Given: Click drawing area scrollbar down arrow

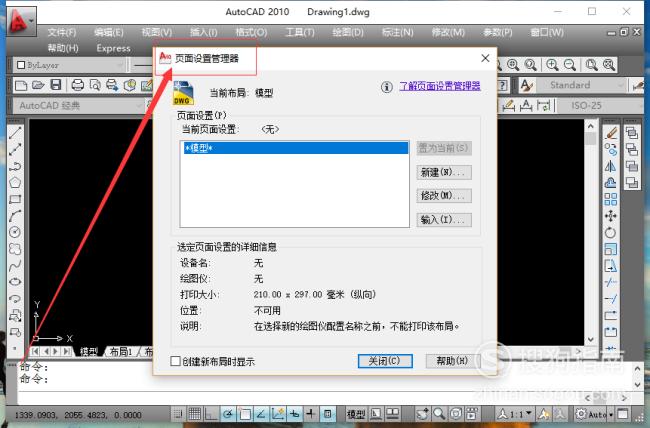Looking at the screenshot, I should [x=591, y=340].
